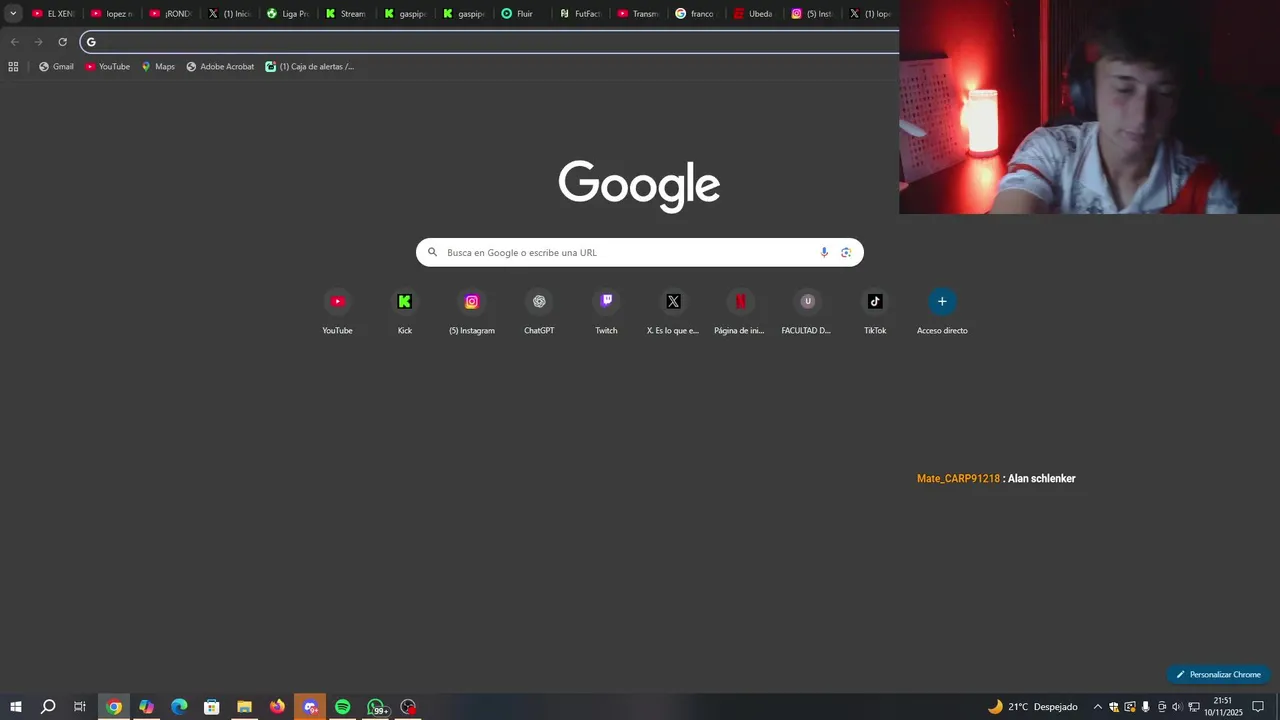Screen dimensions: 1280x720
Task: Open WhatsApp from the taskbar
Action: [375, 707]
